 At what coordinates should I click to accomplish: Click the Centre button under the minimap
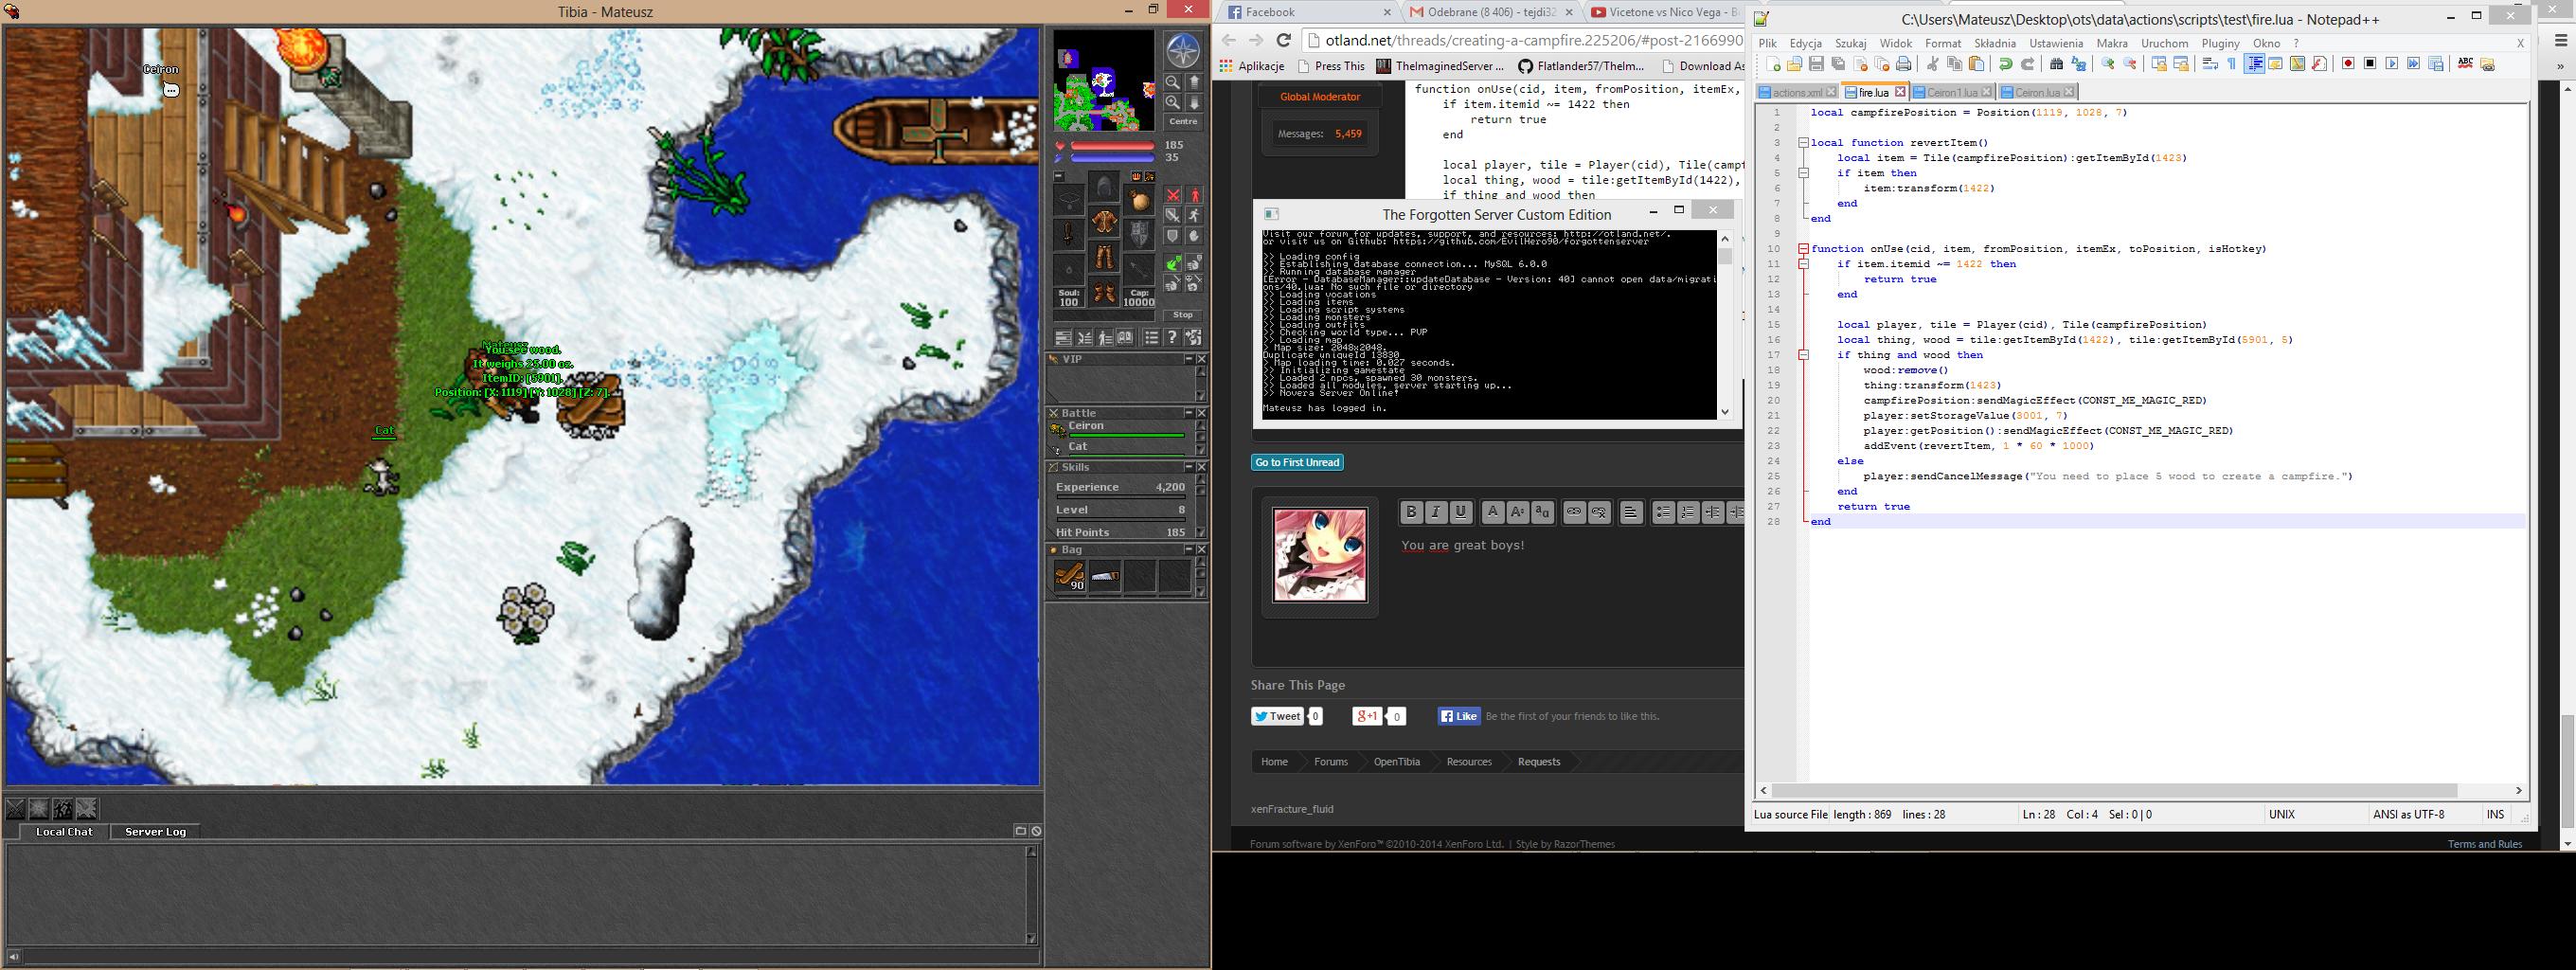1183,122
